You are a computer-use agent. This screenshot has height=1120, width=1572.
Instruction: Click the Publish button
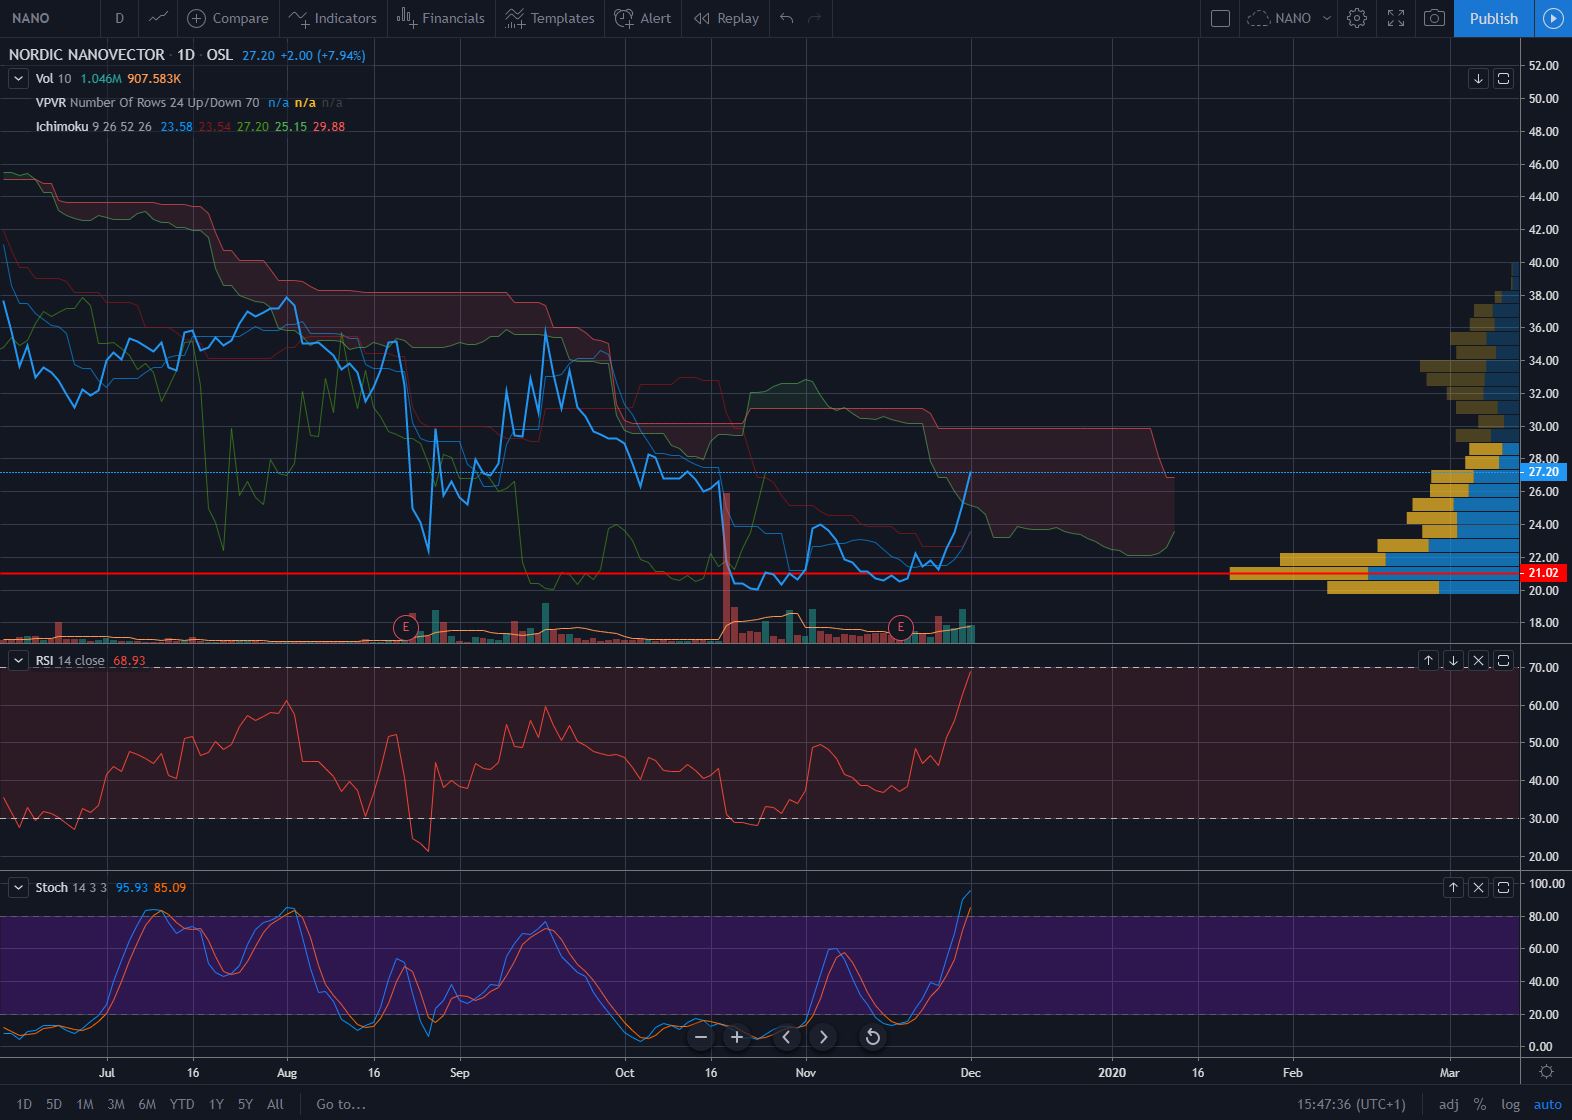click(1493, 18)
